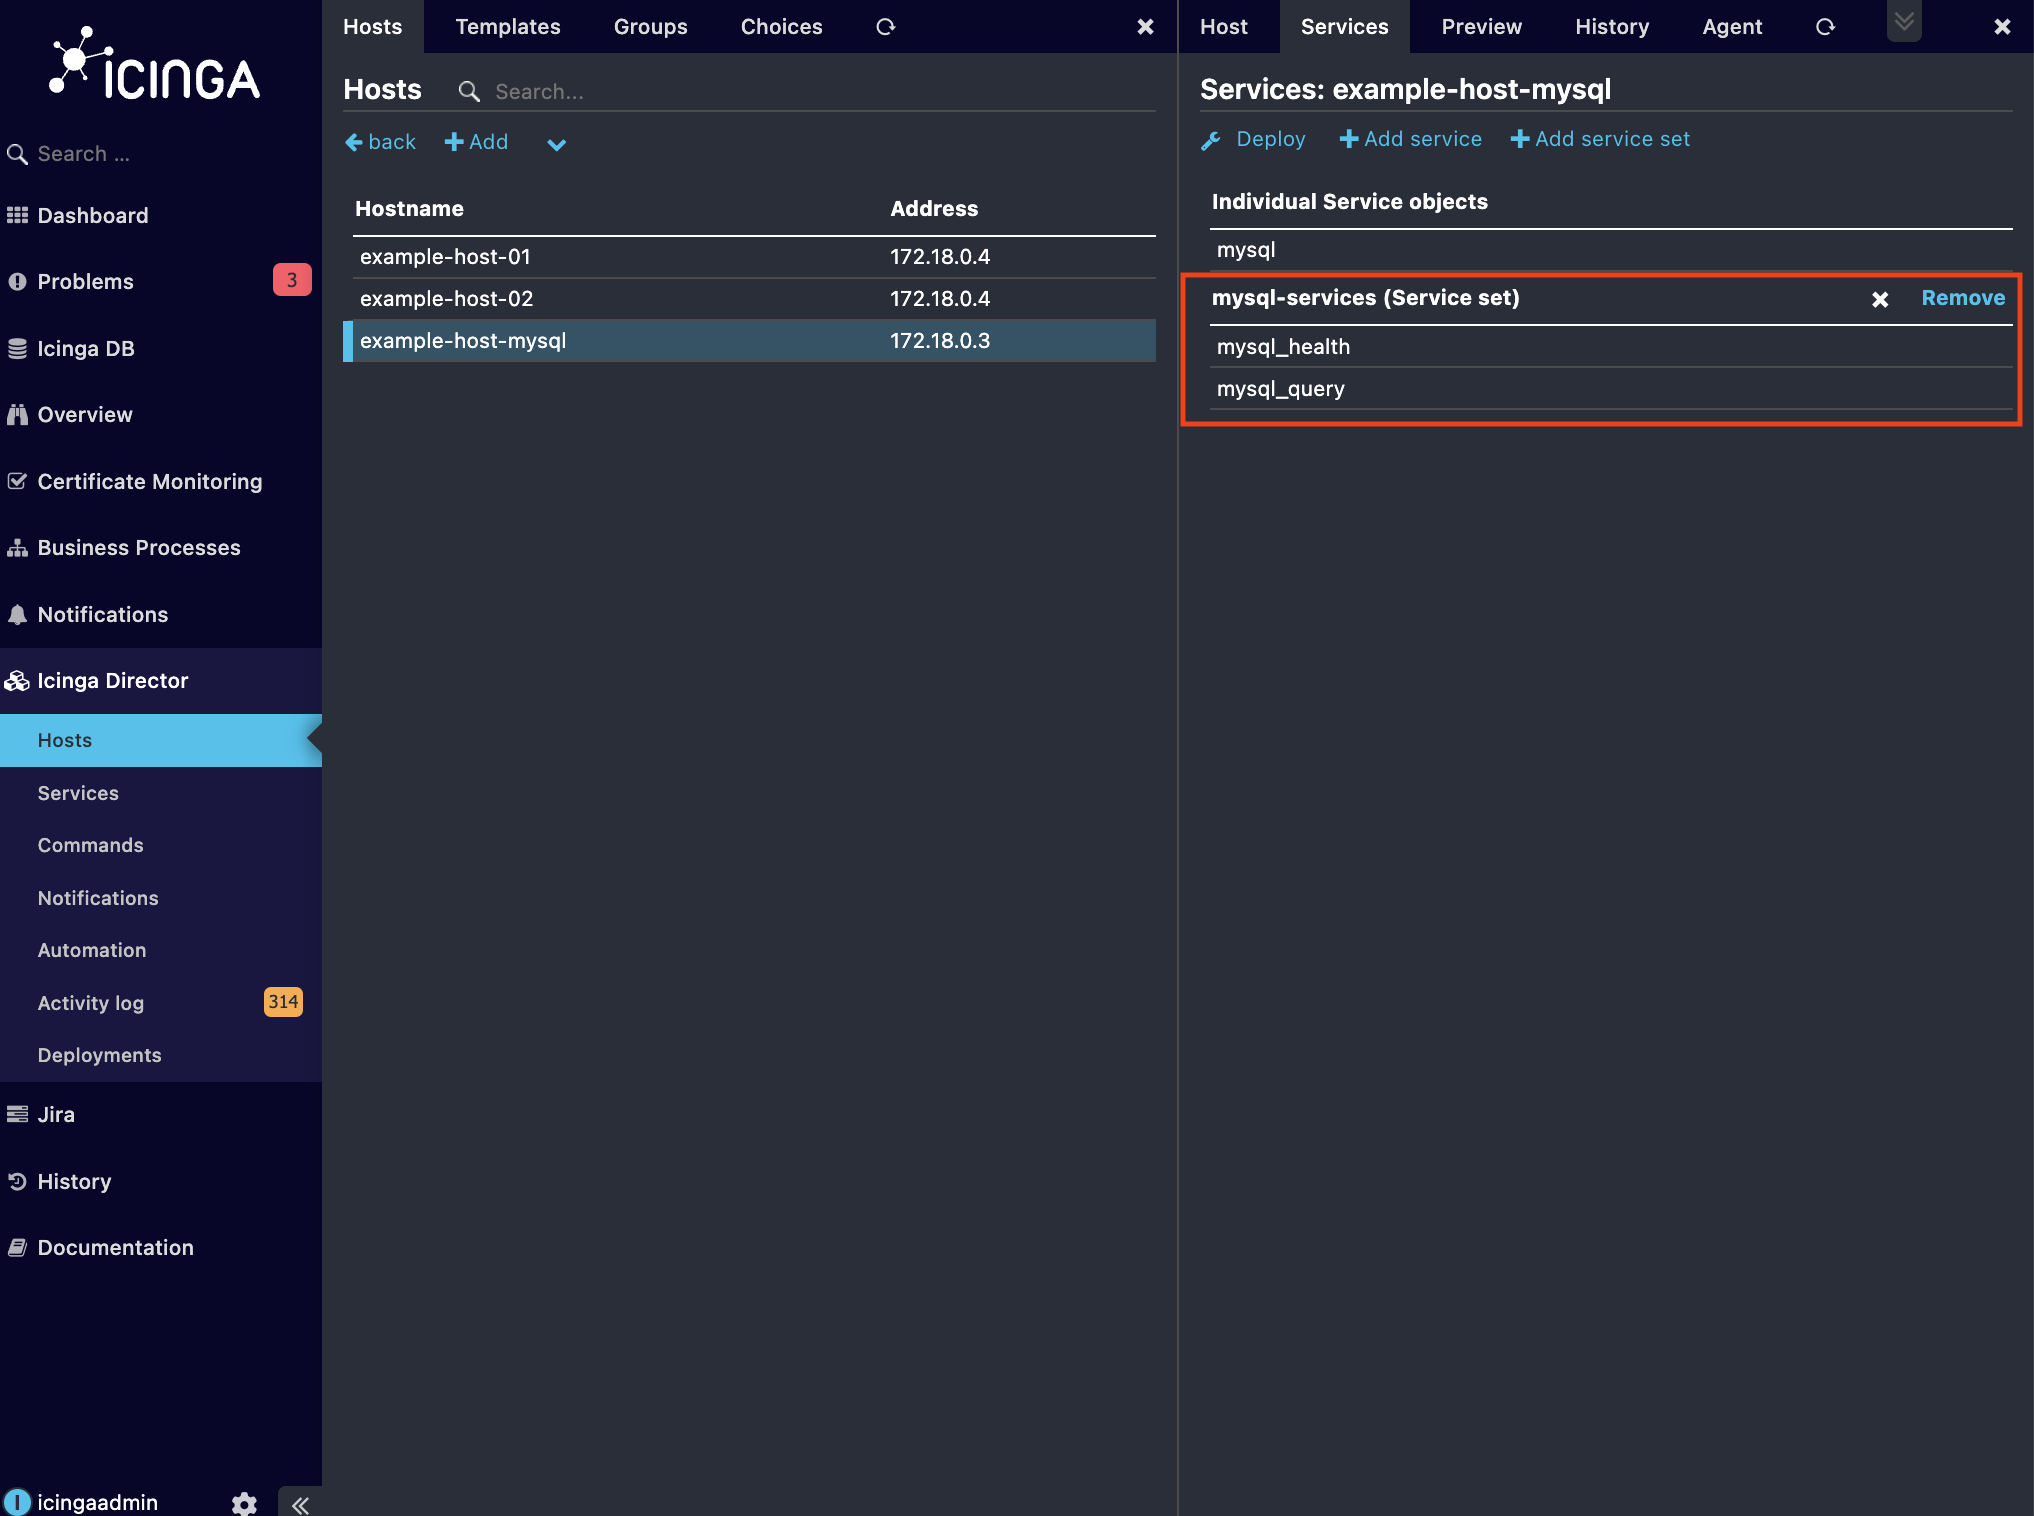Open the Overview sidebar item
This screenshot has height=1516, width=2034.
coord(85,414)
